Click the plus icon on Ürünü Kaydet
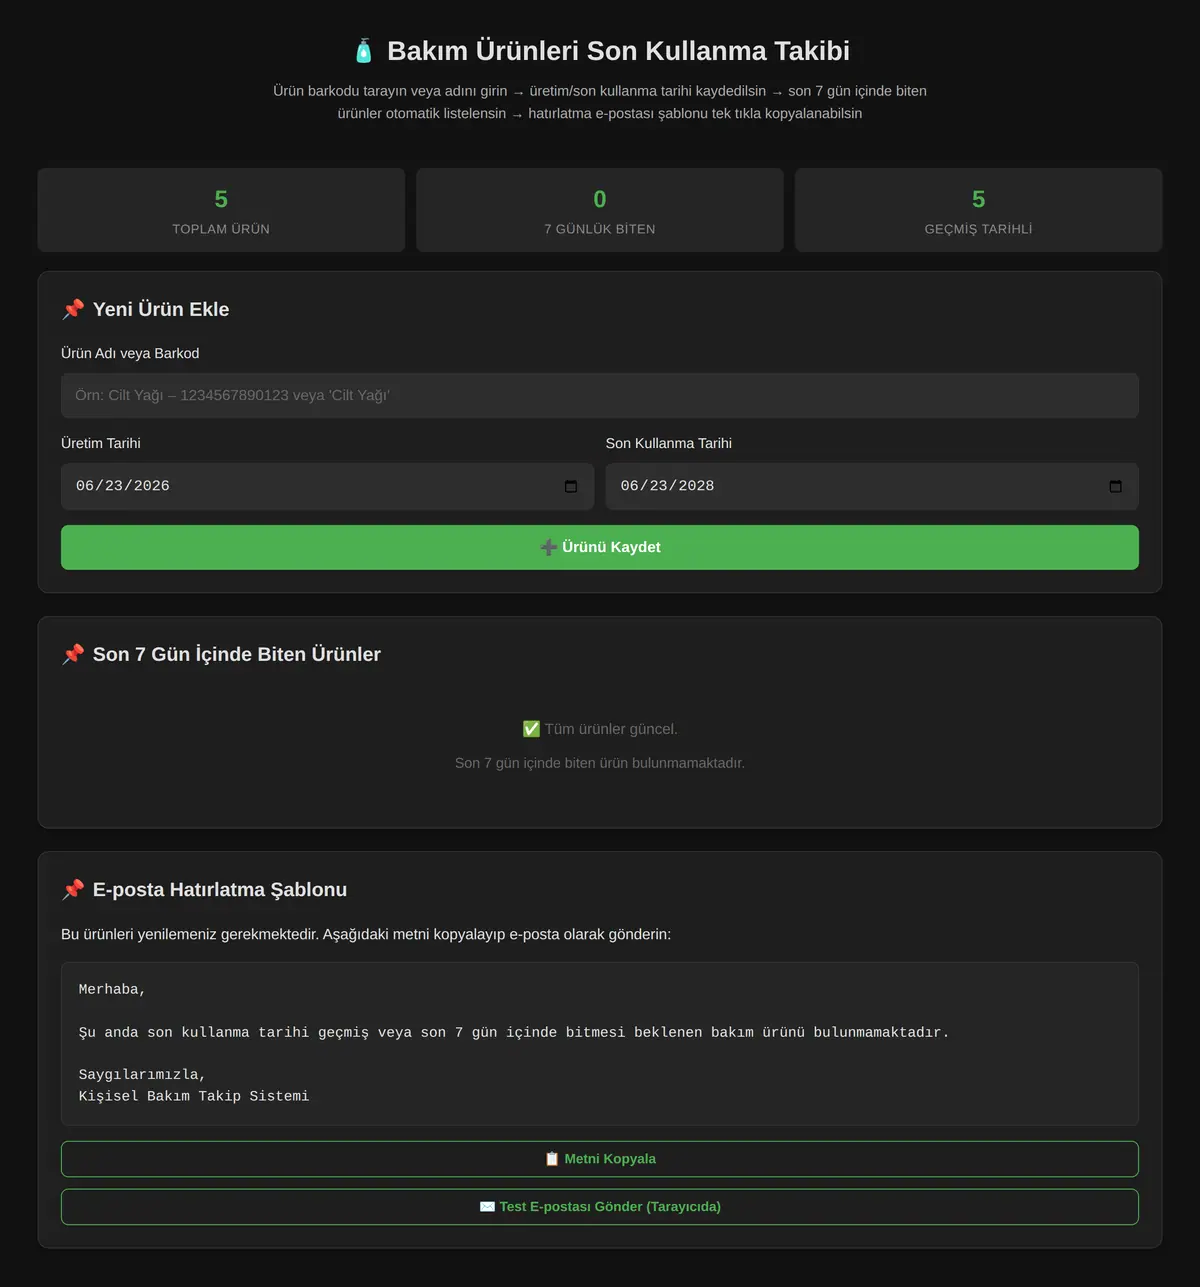1200x1287 pixels. 548,547
